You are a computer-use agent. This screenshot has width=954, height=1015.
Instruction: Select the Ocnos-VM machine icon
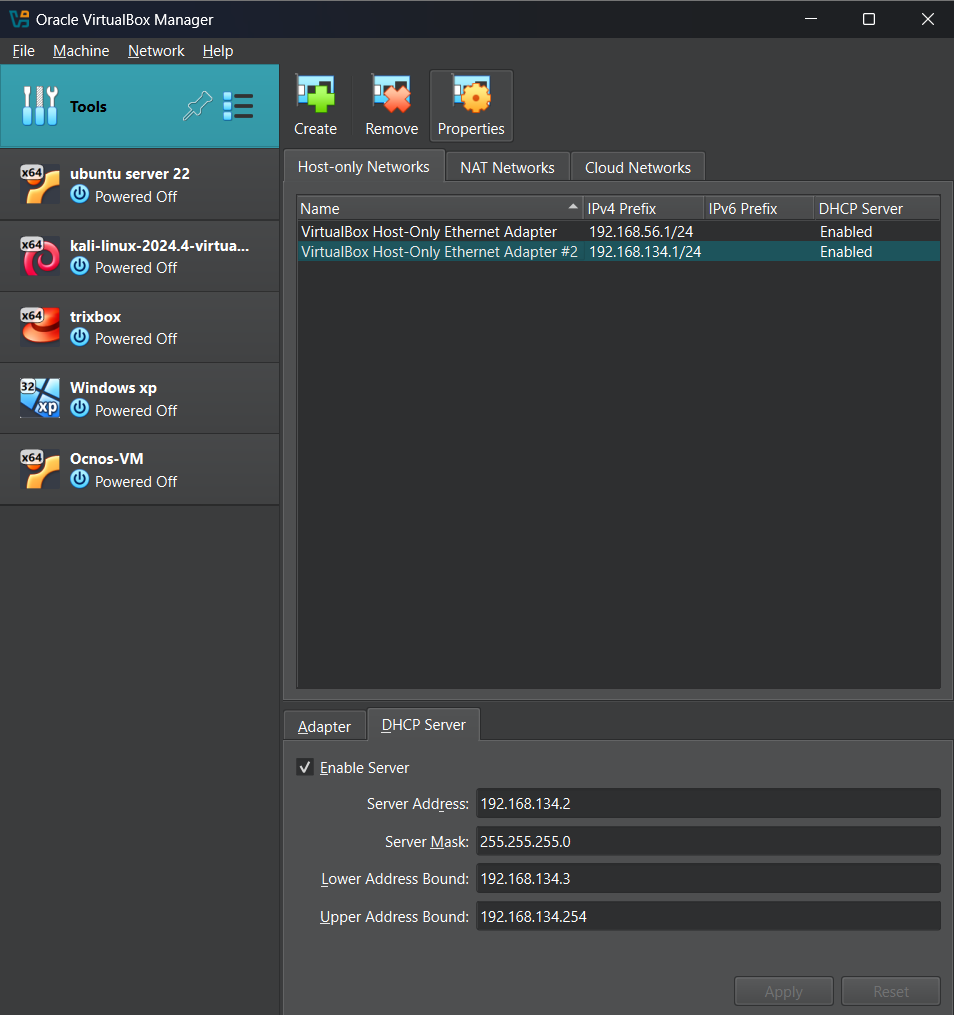[39, 469]
